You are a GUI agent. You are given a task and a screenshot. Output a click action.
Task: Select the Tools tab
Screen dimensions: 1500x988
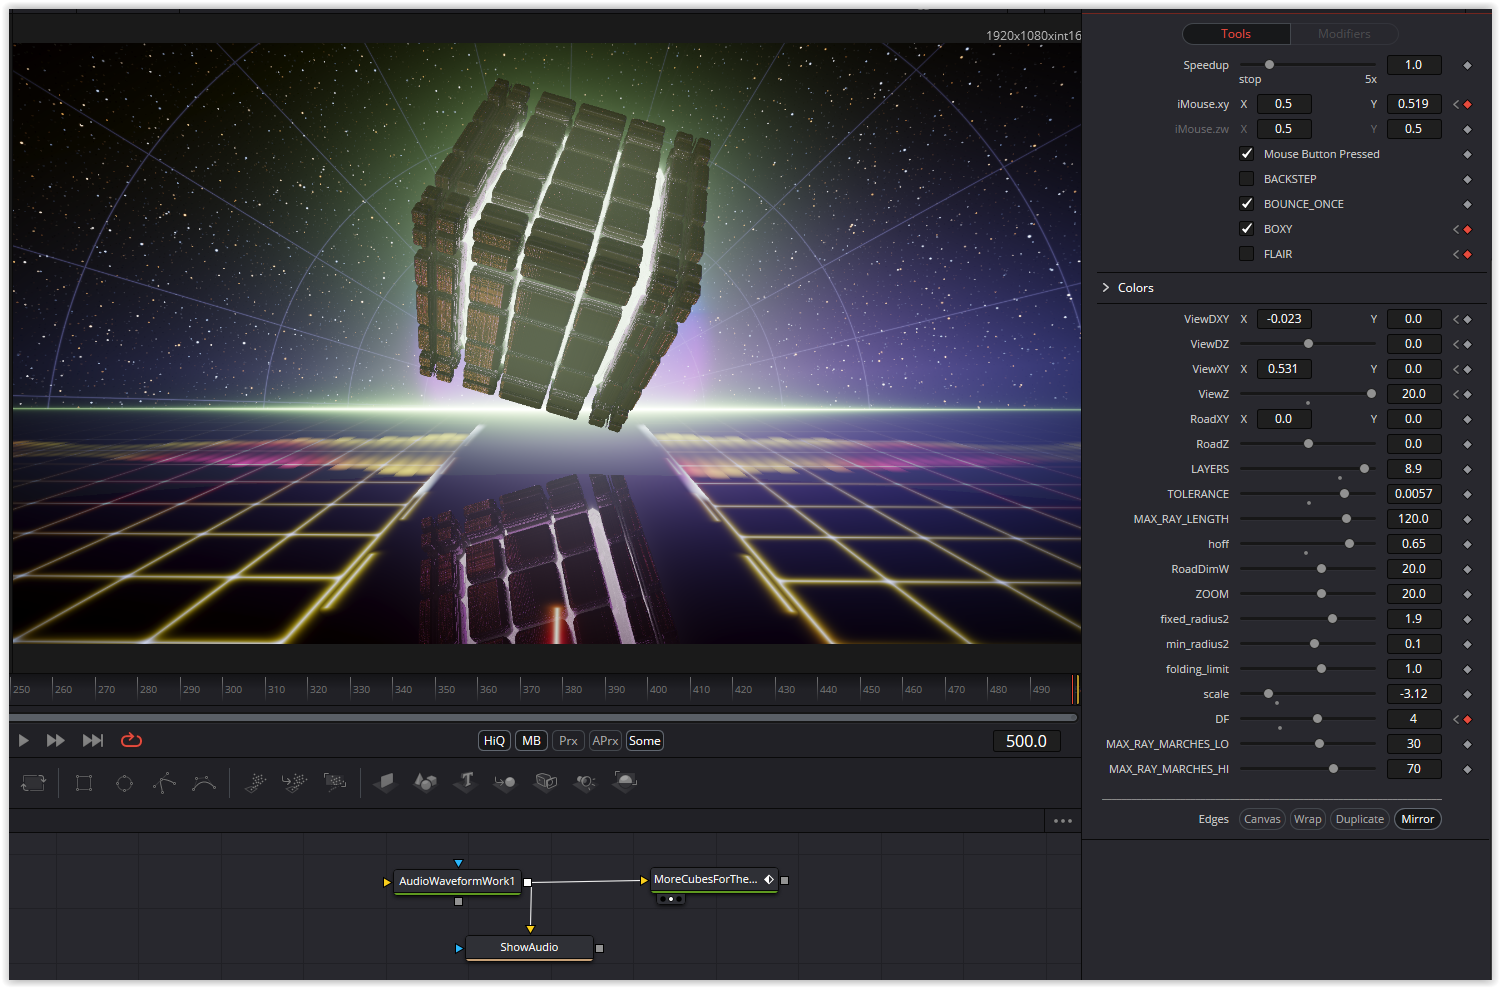(1236, 34)
